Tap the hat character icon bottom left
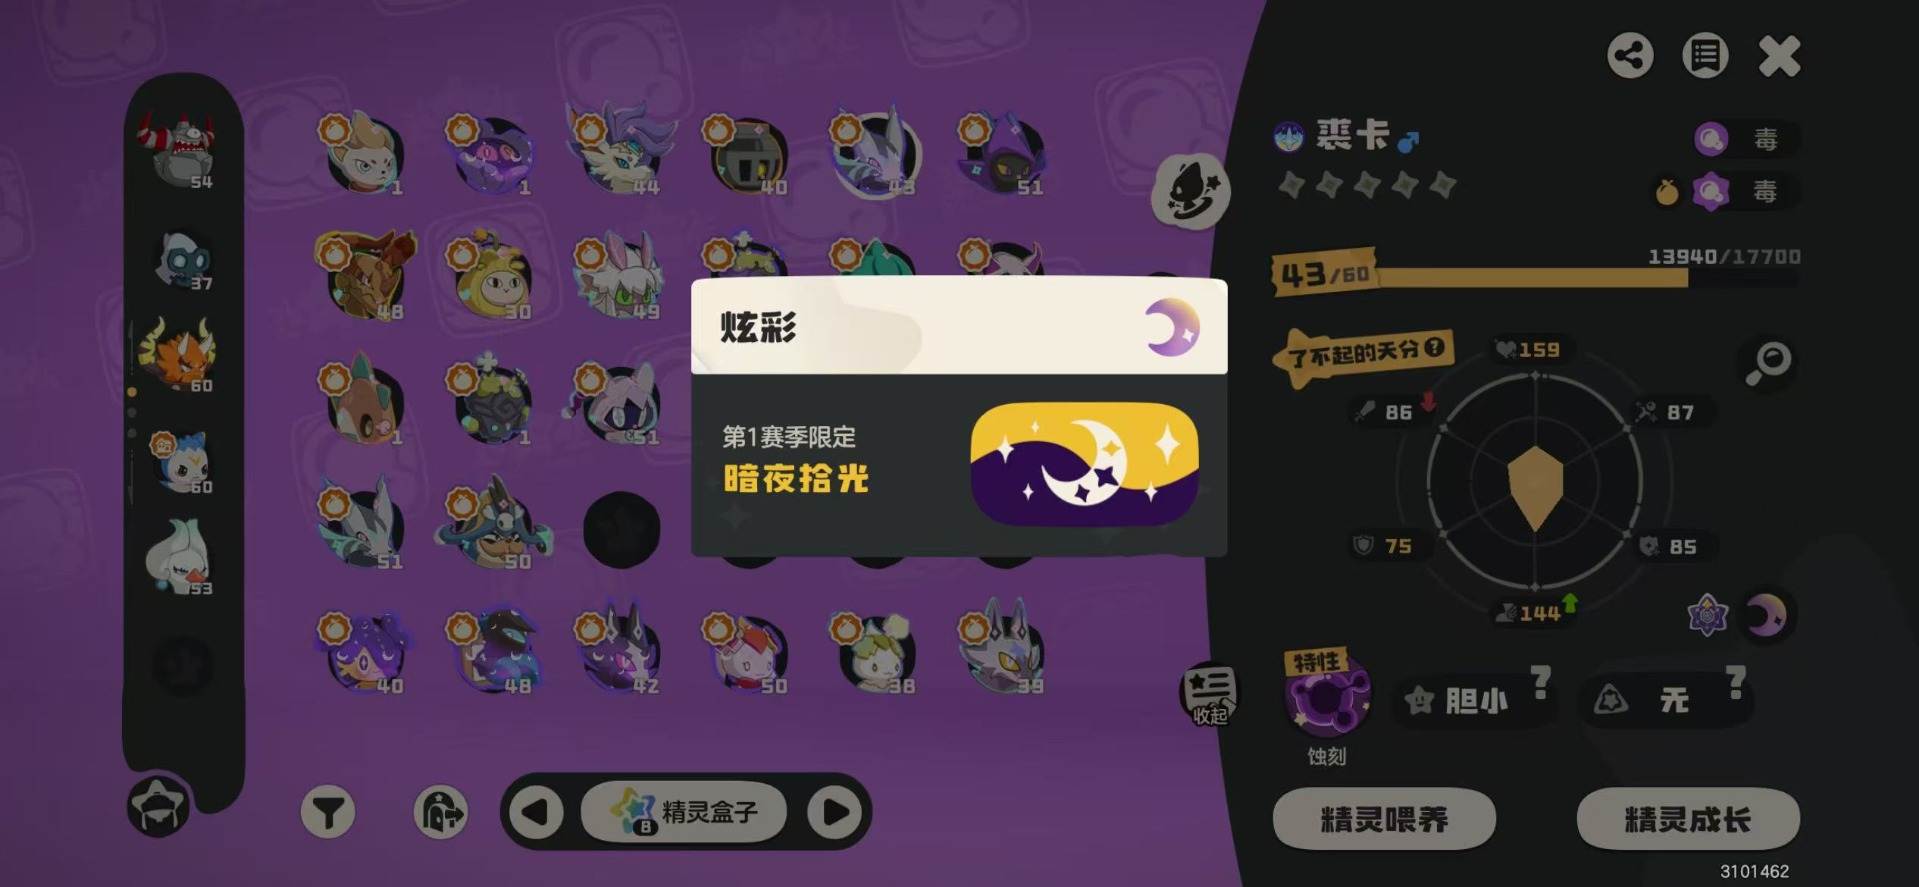The height and width of the screenshot is (887, 1919). [158, 806]
